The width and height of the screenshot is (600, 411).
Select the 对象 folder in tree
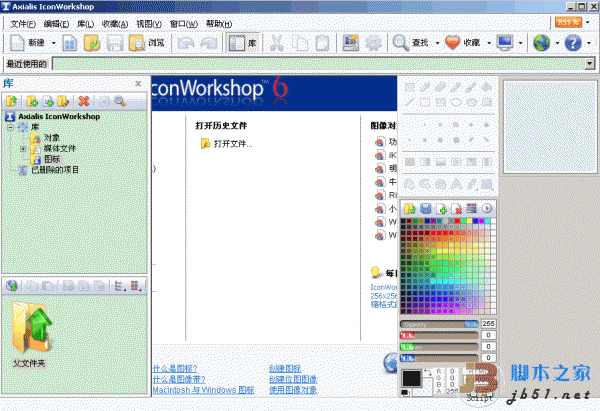(x=52, y=137)
